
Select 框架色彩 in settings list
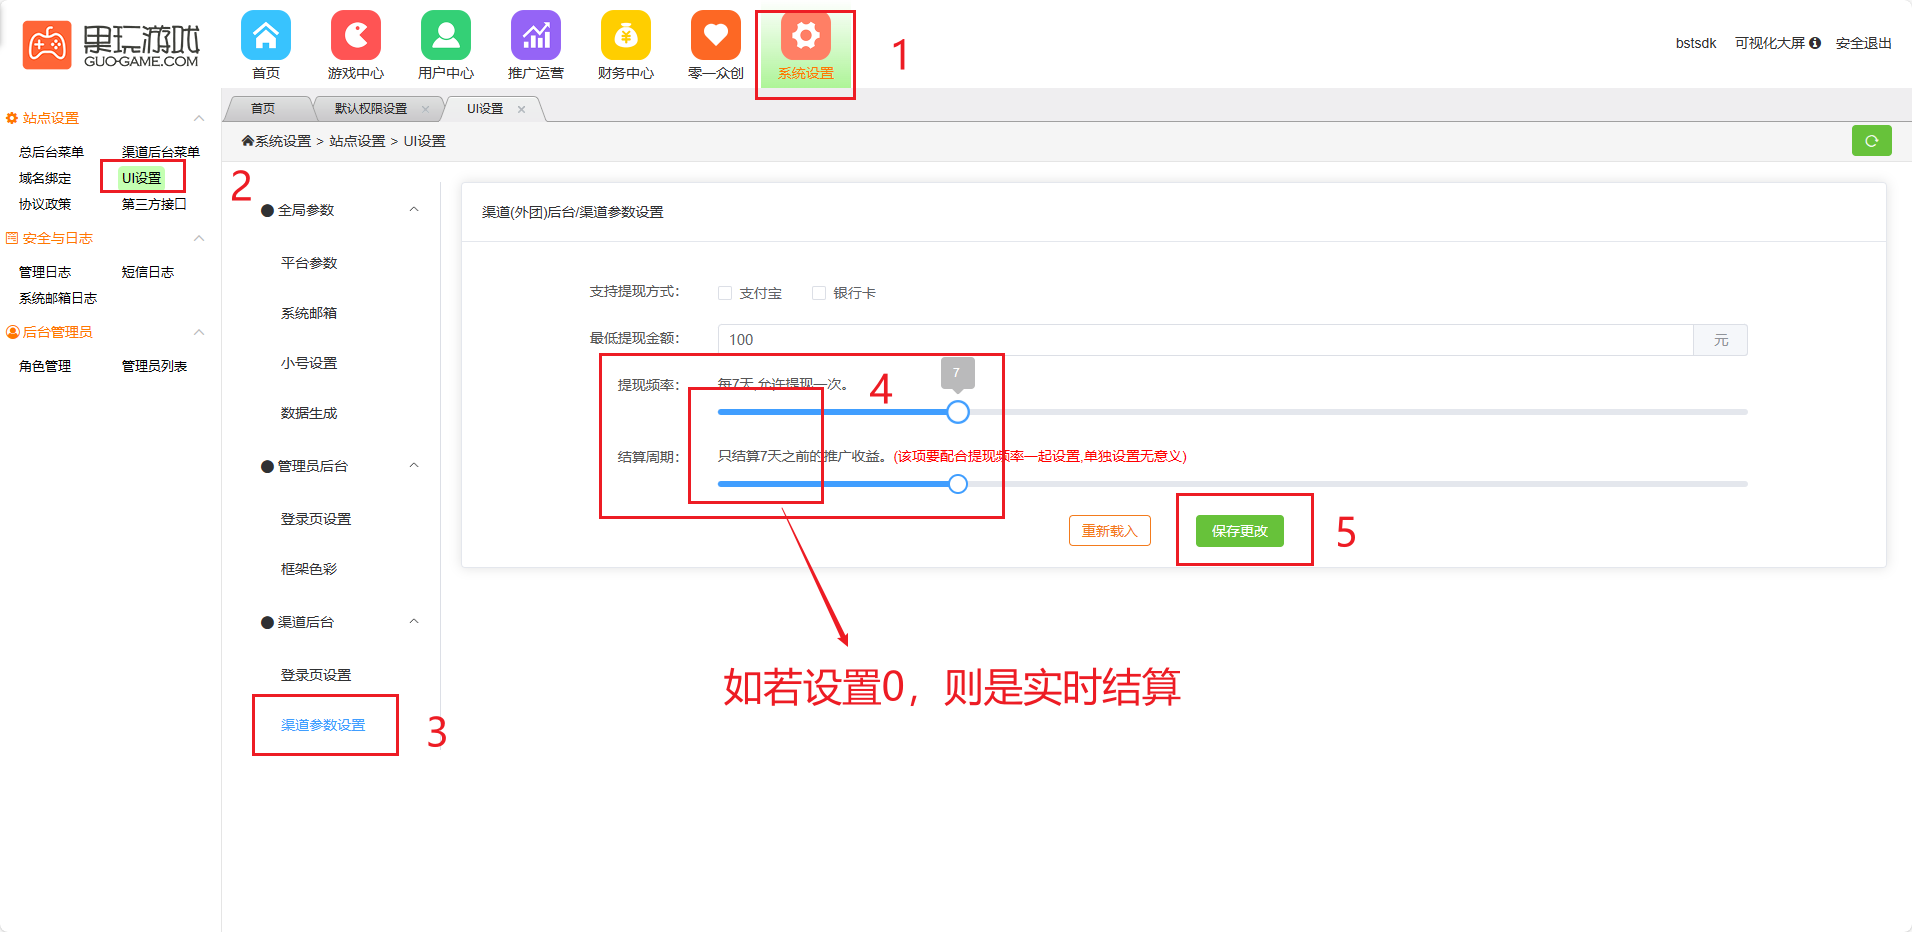309,569
